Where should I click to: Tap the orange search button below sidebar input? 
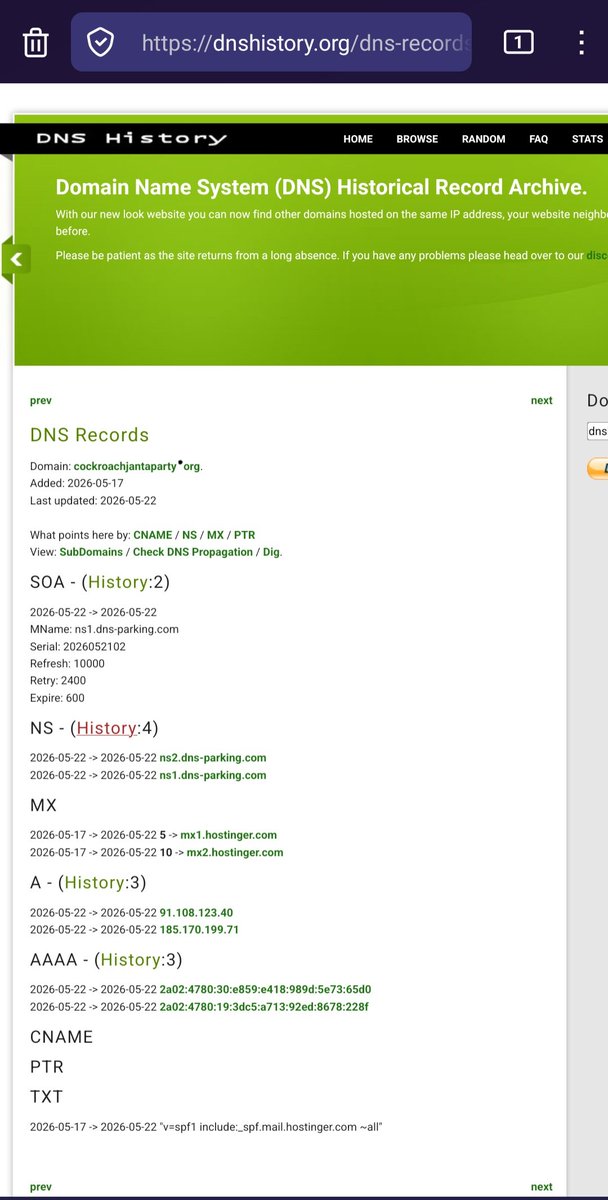click(597, 468)
